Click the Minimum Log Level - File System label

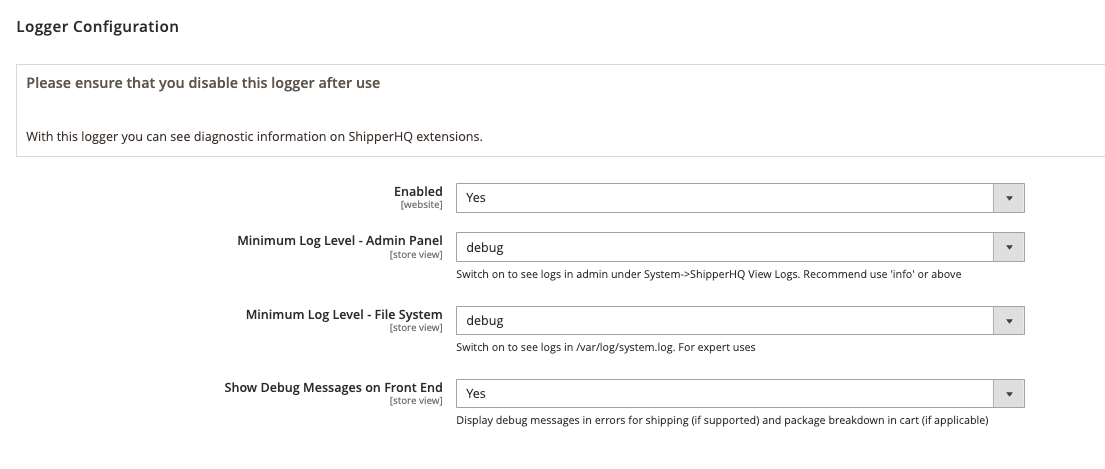coord(344,314)
